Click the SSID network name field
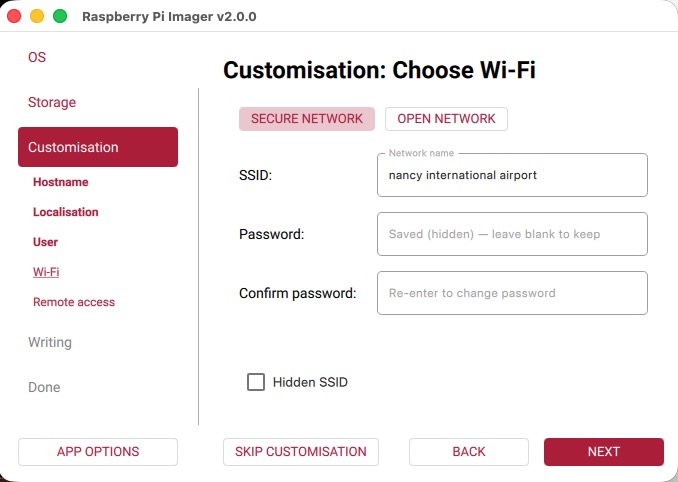The width and height of the screenshot is (678, 482). [x=512, y=175]
